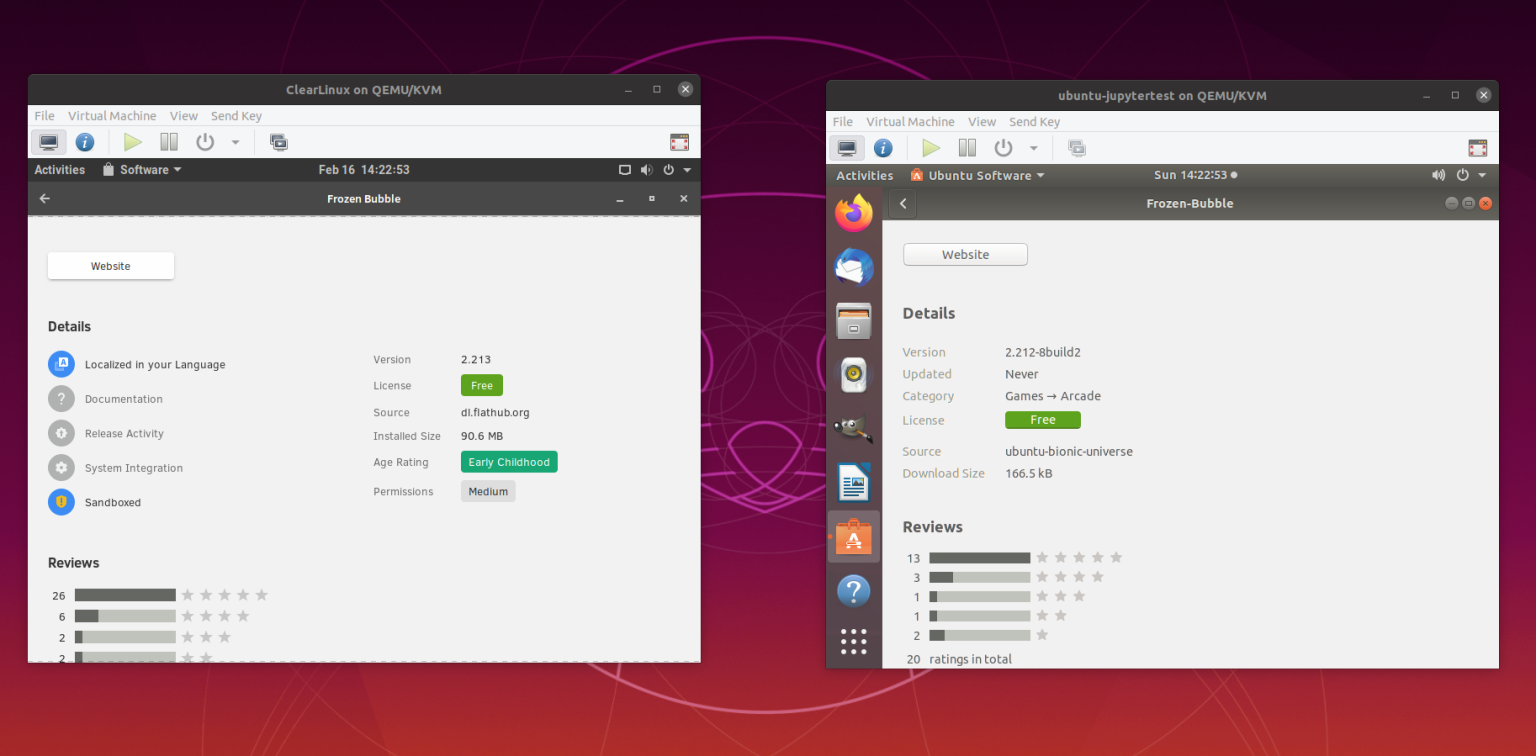Click the Activities hot corner in Ubuntu
Image resolution: width=1536 pixels, height=756 pixels.
864,174
